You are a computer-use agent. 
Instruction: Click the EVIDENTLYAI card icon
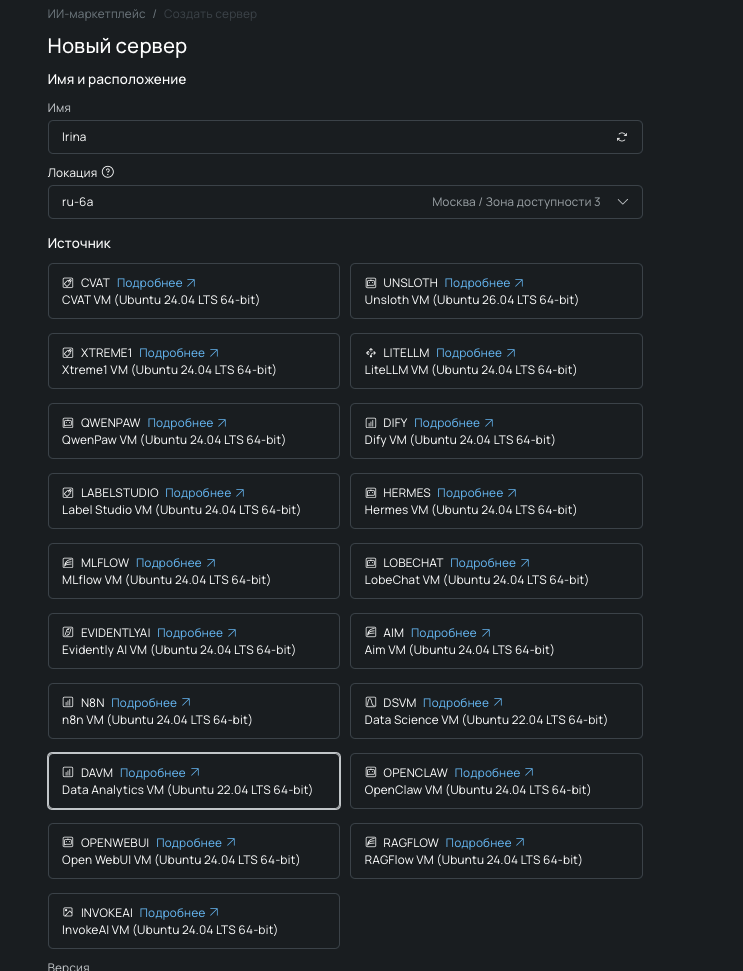click(x=68, y=632)
